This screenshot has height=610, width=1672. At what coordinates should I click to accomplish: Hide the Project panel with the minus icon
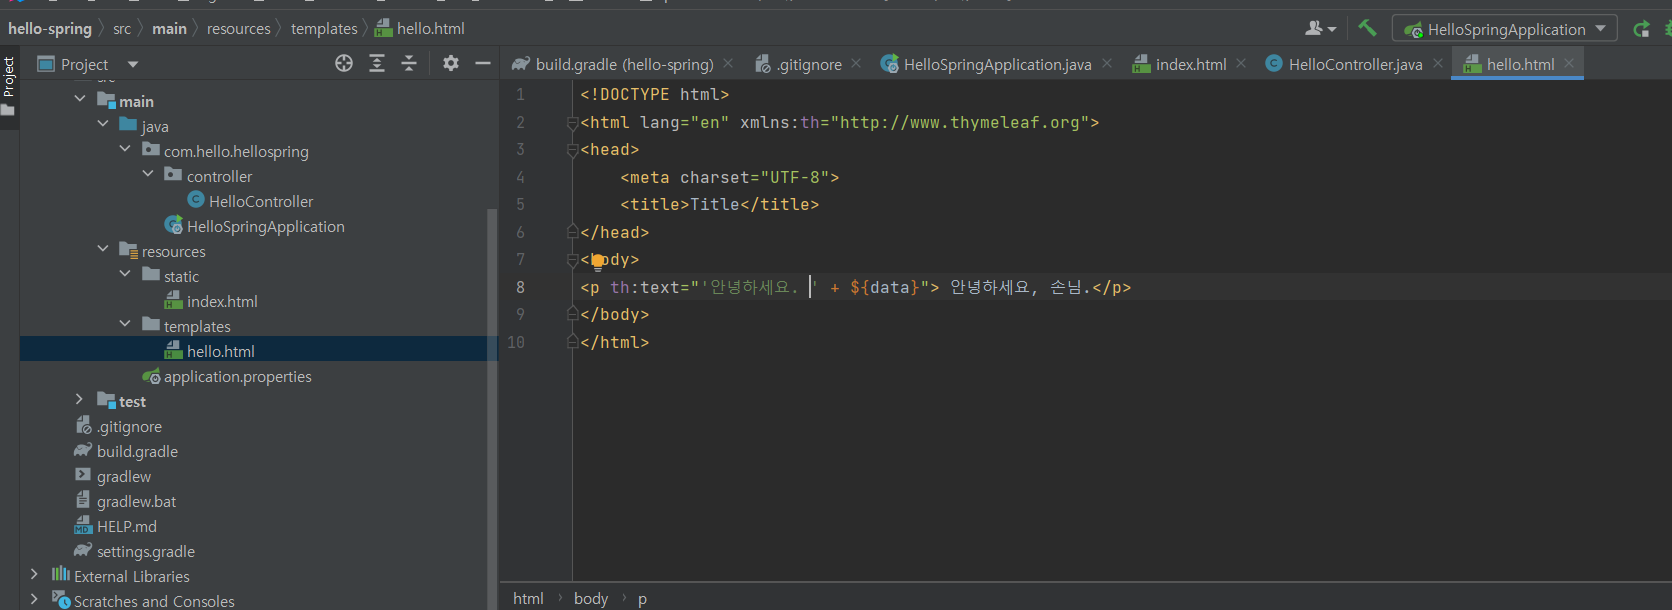(x=483, y=63)
